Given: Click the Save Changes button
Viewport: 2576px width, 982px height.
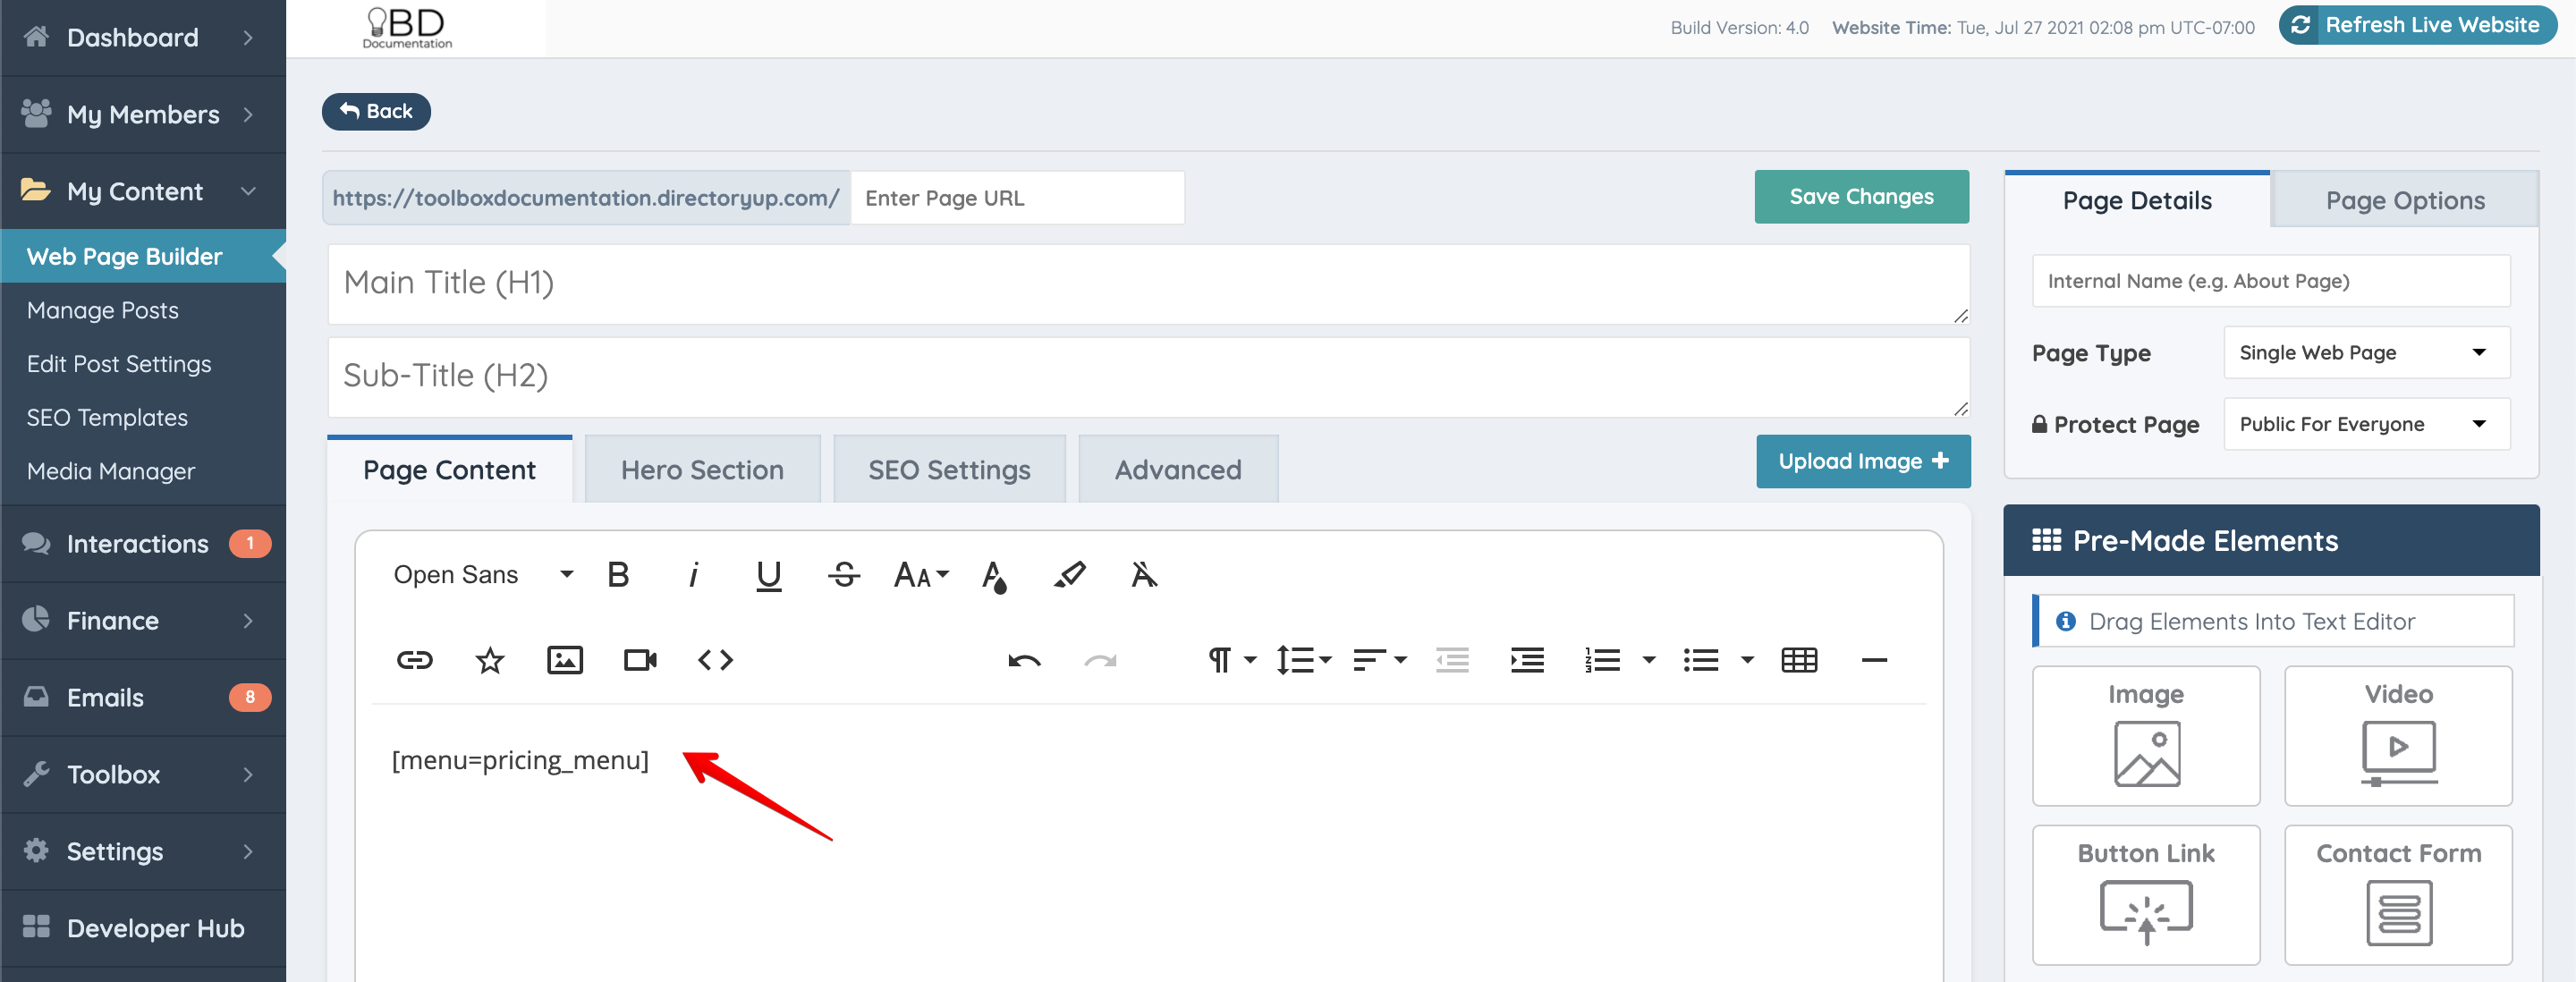Looking at the screenshot, I should coord(1860,197).
